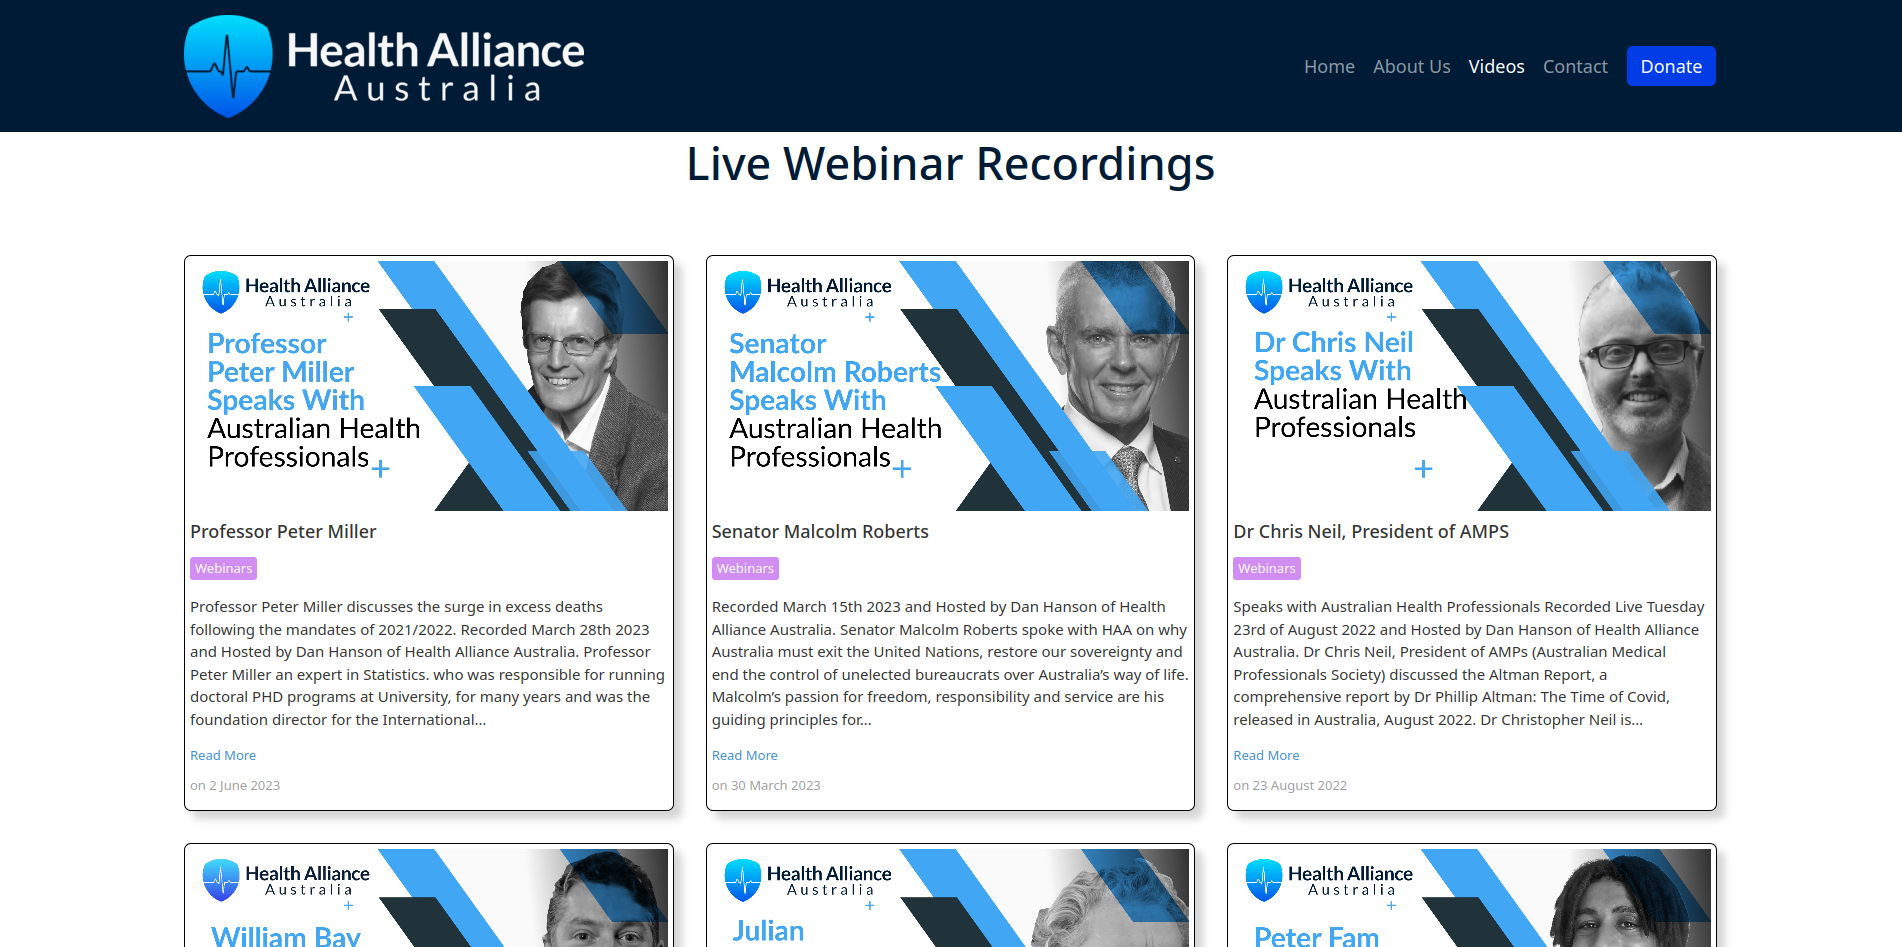1902x947 pixels.
Task: Click Webinars tag under Dr Chris Neil
Action: pyautogui.click(x=1266, y=569)
